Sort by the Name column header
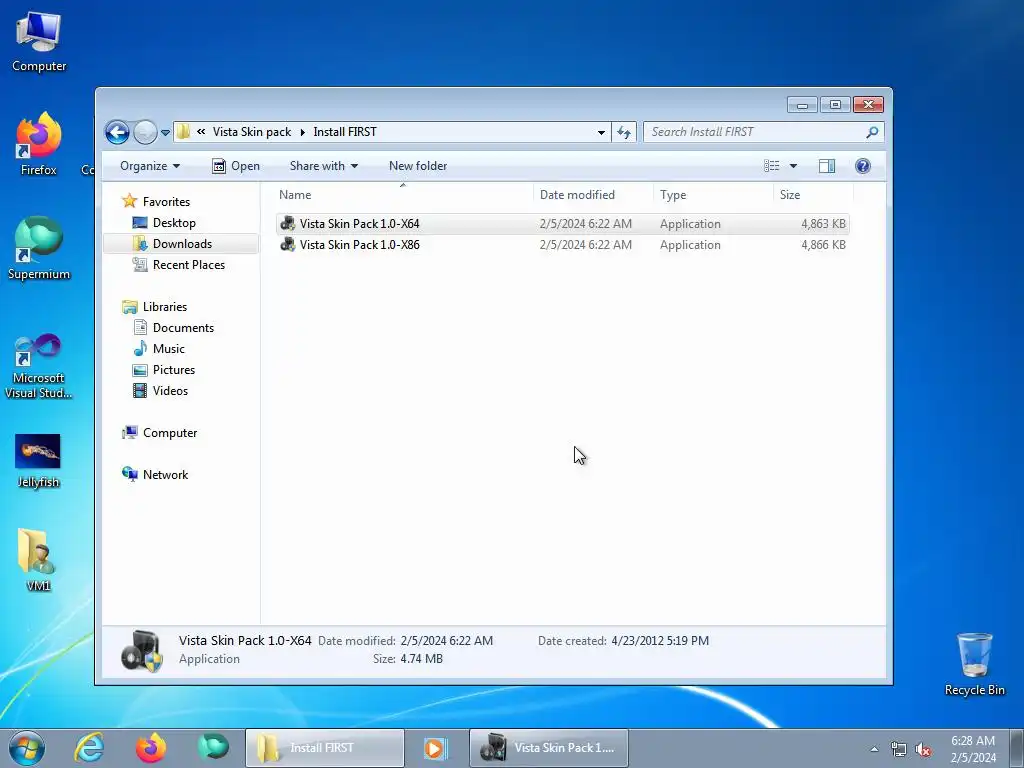 [x=402, y=195]
